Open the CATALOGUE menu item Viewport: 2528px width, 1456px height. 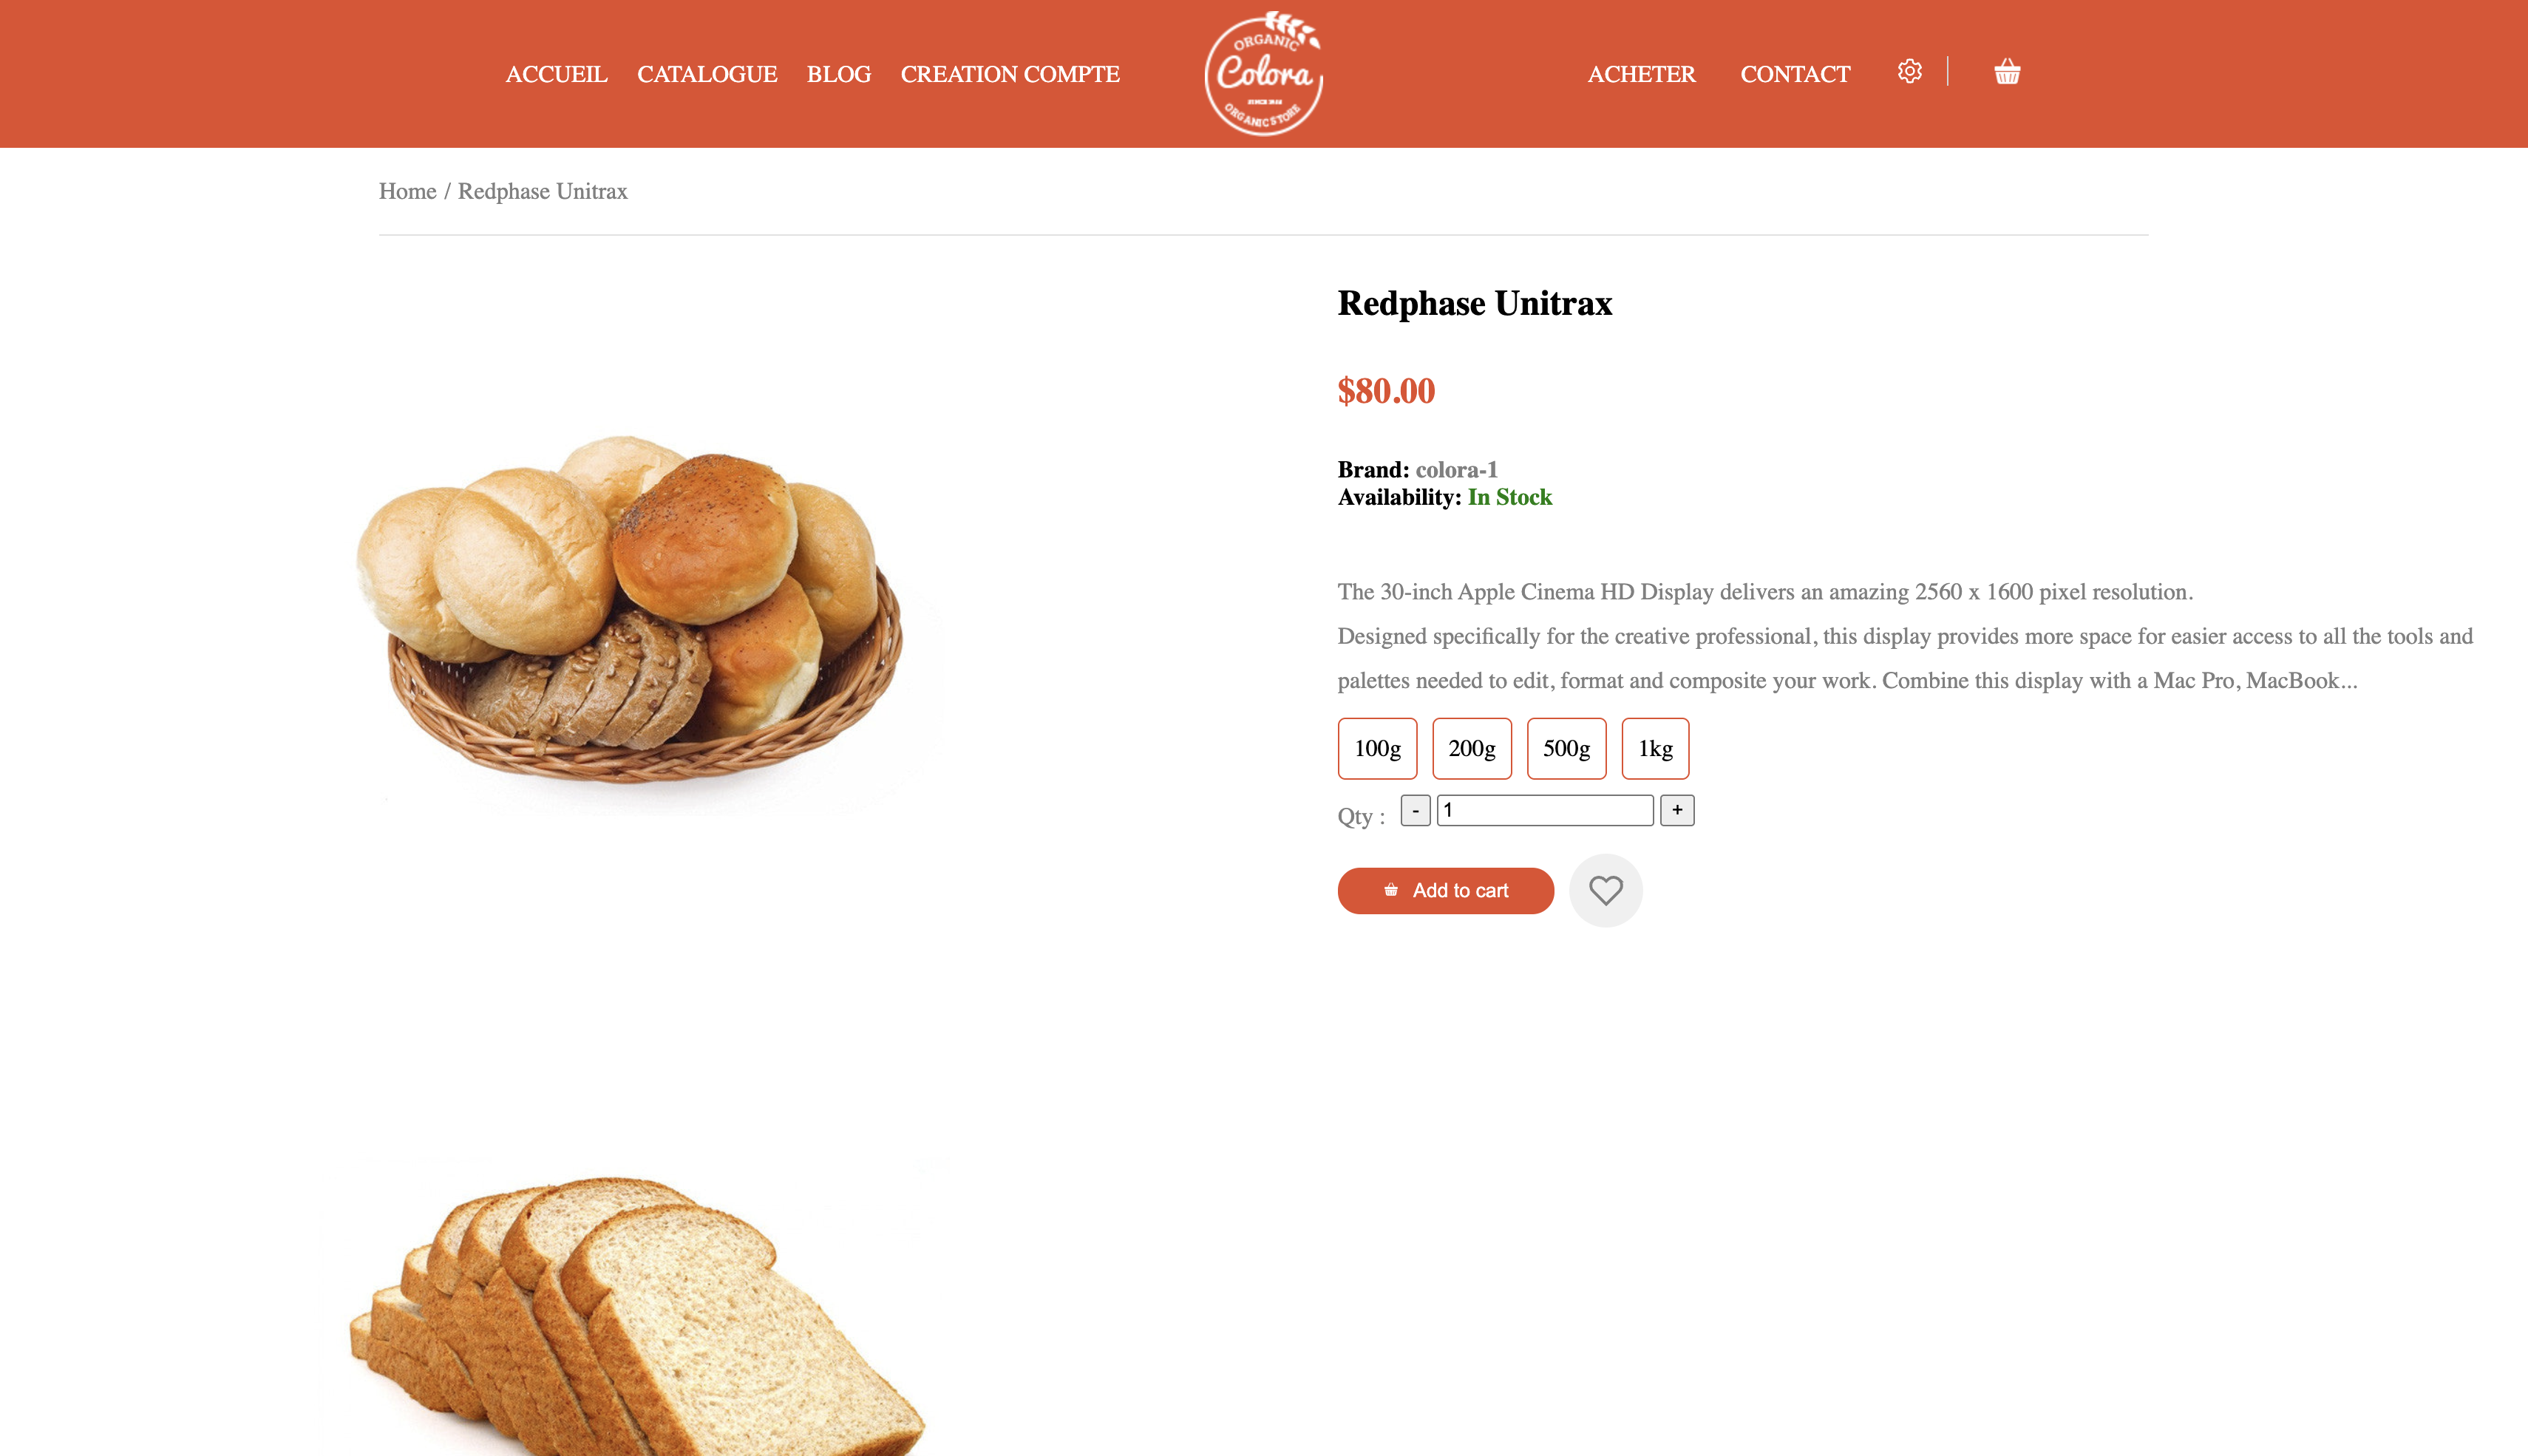pyautogui.click(x=707, y=74)
